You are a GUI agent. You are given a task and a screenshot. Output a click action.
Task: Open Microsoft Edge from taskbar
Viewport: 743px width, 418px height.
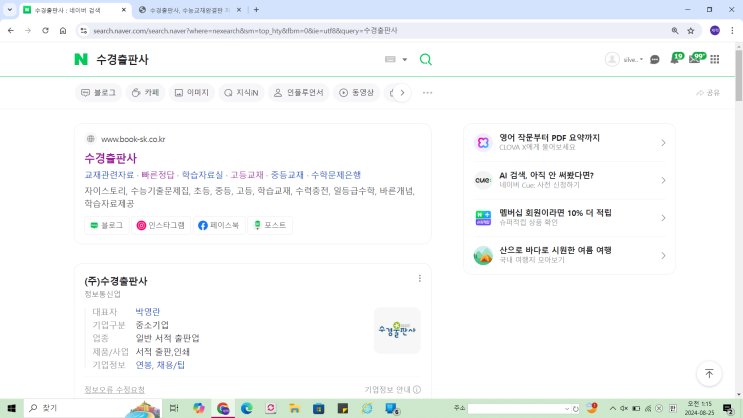[246, 408]
